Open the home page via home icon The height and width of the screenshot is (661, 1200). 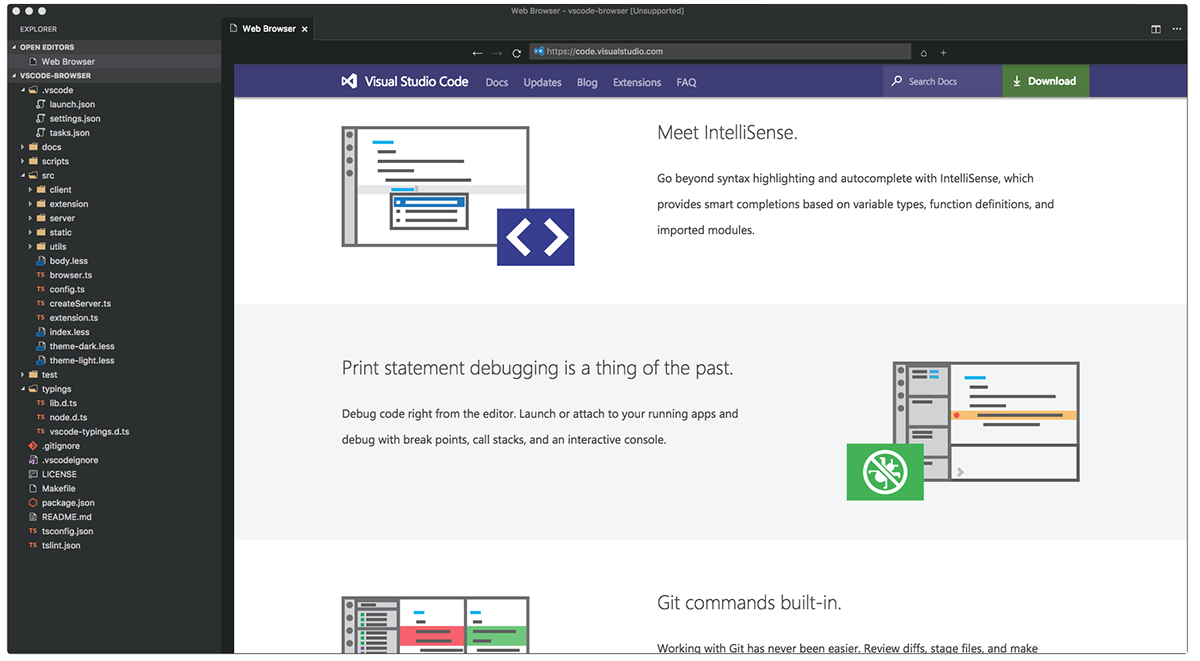[924, 53]
